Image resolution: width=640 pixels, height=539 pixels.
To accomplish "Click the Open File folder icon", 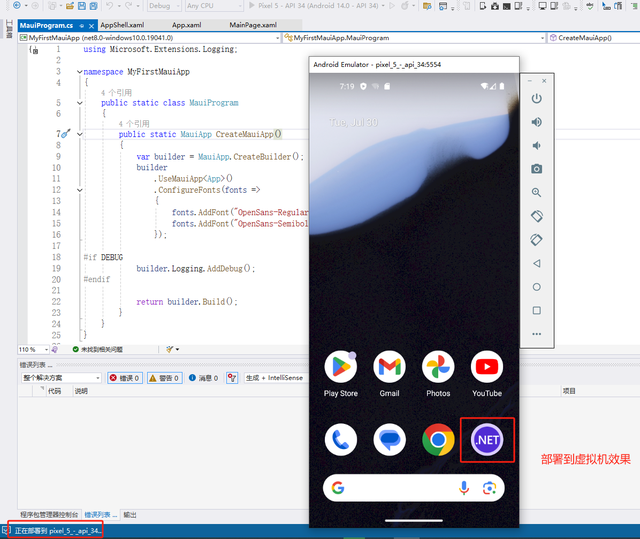I will [x=70, y=6].
